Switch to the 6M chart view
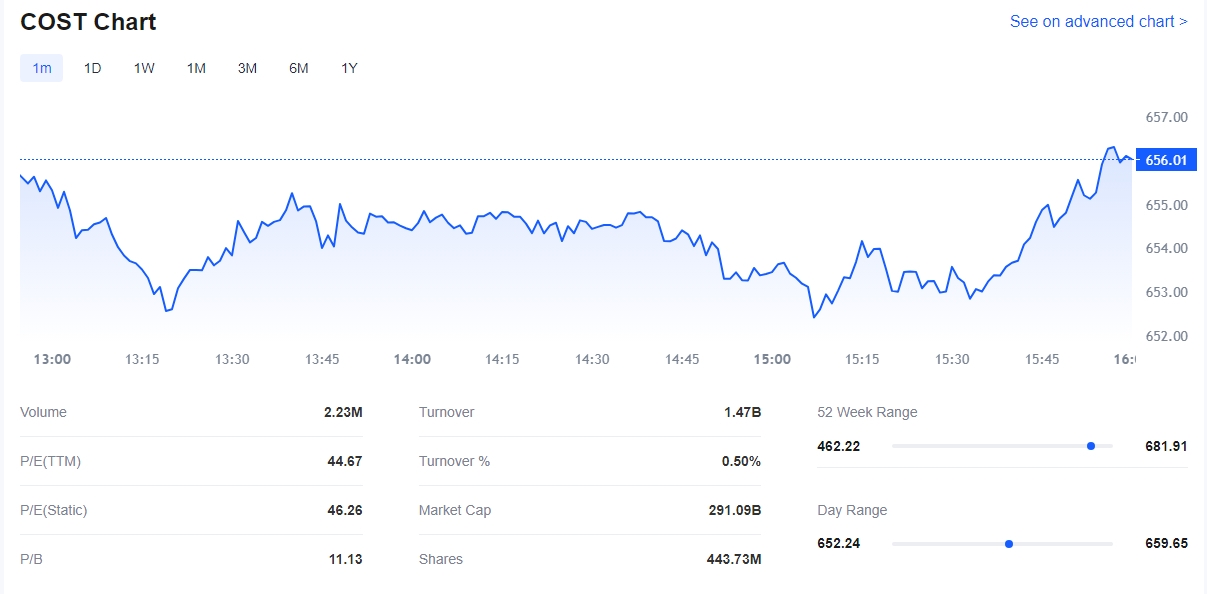Viewport: 1207px width, 594px height. tap(298, 68)
